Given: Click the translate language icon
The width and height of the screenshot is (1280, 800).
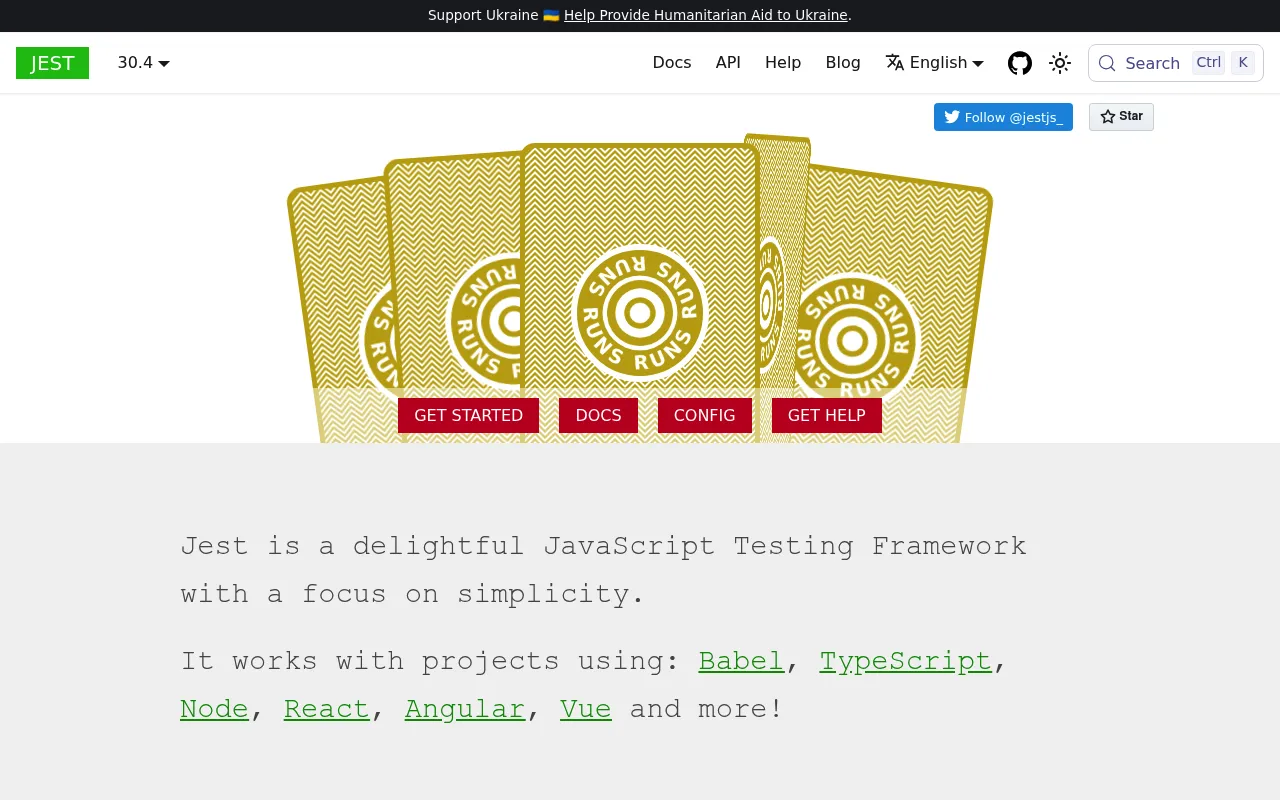Looking at the screenshot, I should [895, 62].
